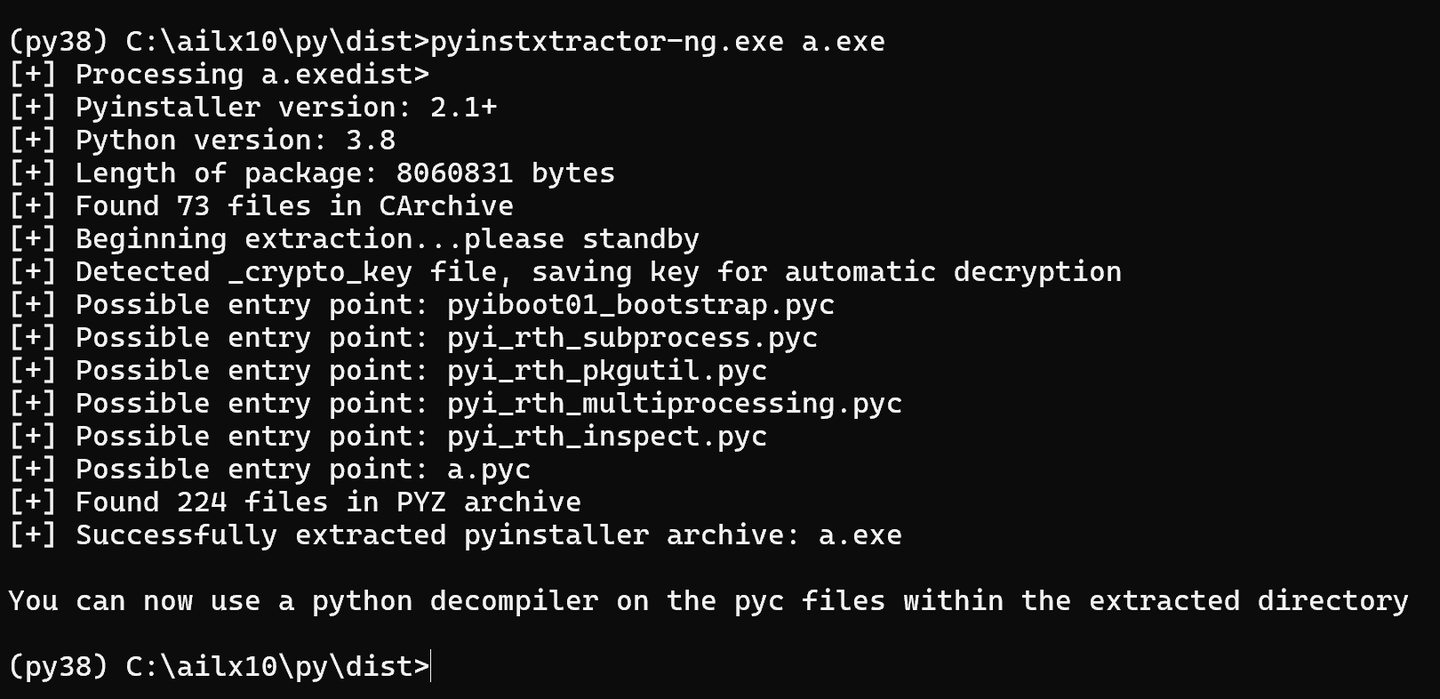
Task: Click the a.exe argument in the first command
Action: 843,42
